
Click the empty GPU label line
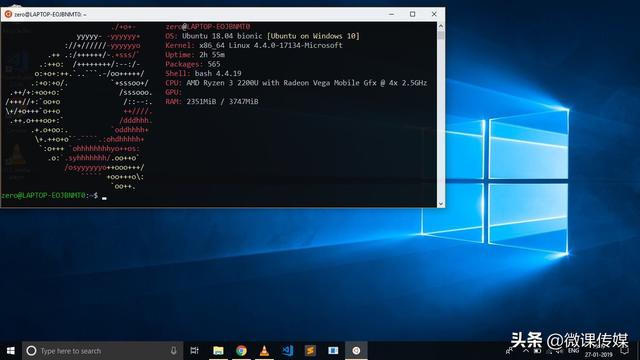173,92
